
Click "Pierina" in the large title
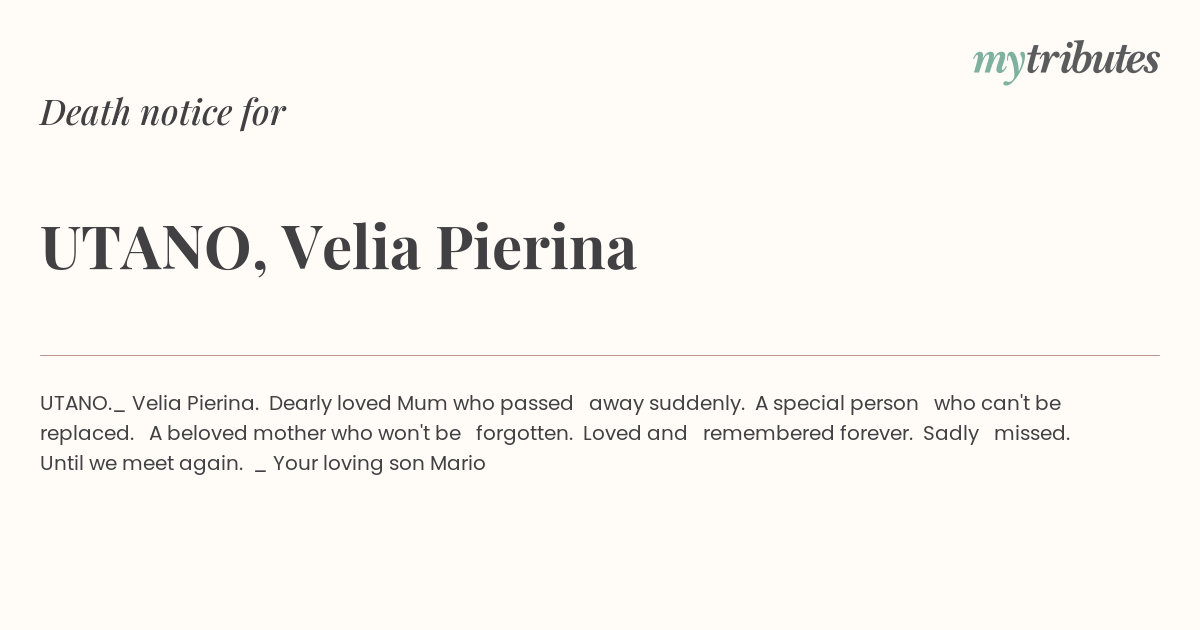pyautogui.click(x=536, y=247)
